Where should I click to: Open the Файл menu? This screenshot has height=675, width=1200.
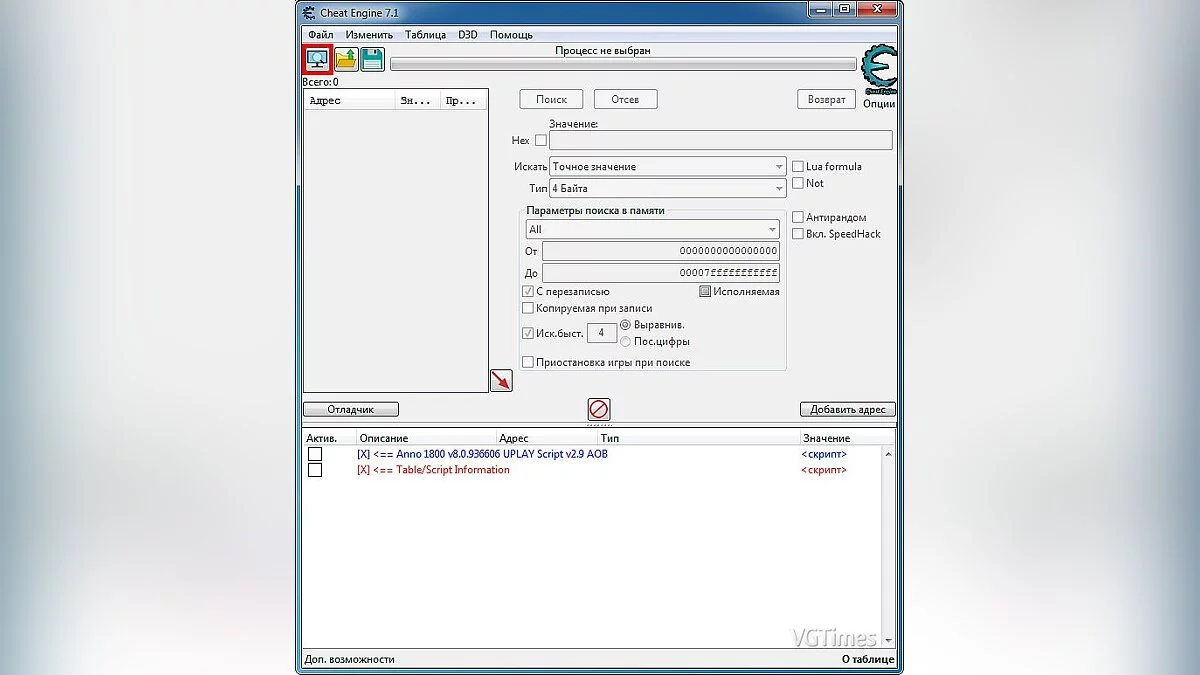pyautogui.click(x=320, y=35)
